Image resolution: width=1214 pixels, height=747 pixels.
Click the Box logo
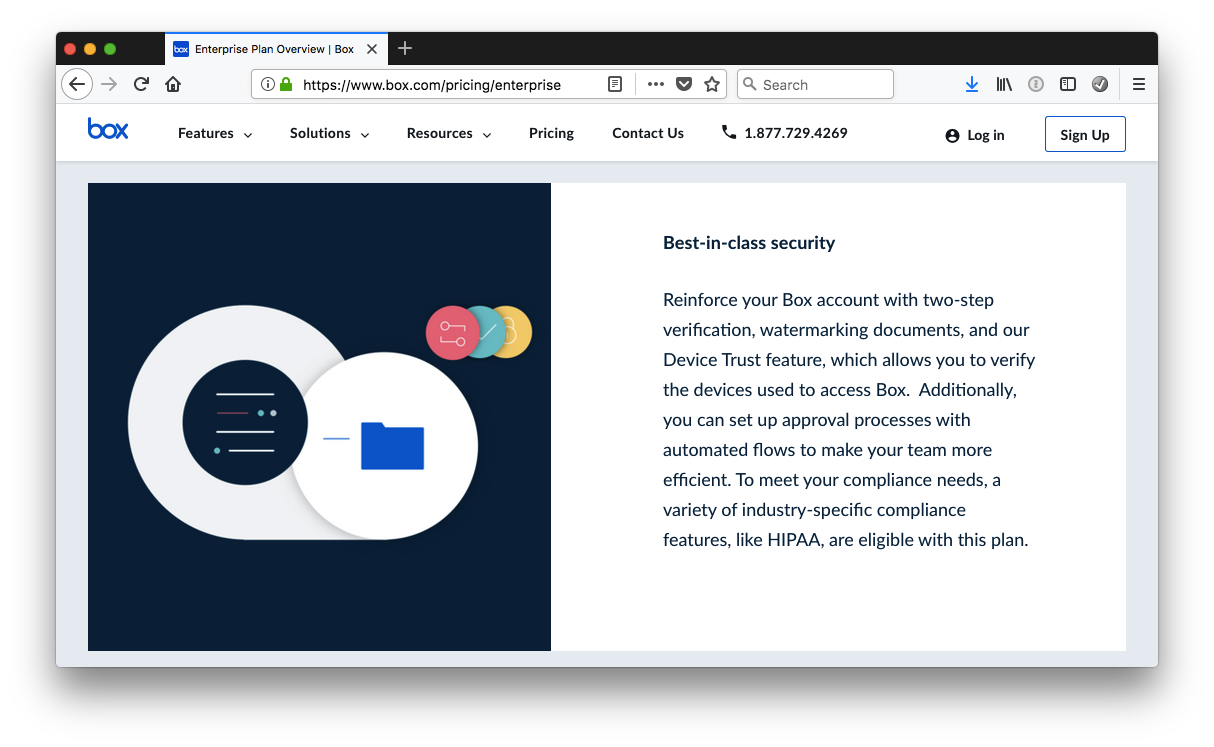[108, 129]
